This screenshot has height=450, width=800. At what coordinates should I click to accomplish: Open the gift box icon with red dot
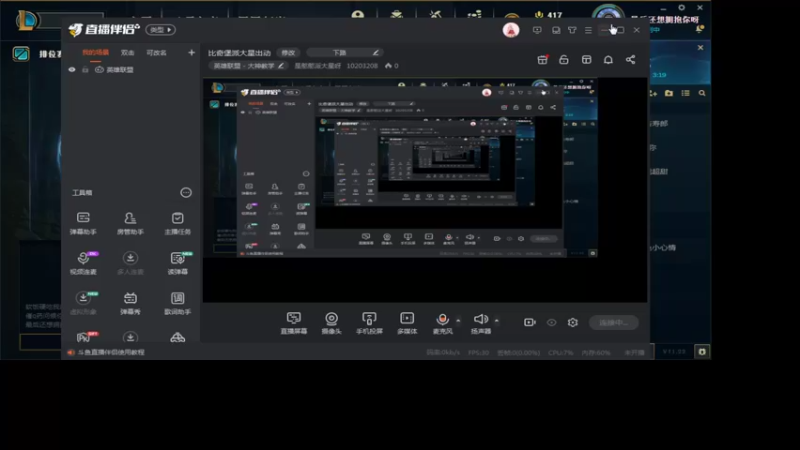pos(542,60)
